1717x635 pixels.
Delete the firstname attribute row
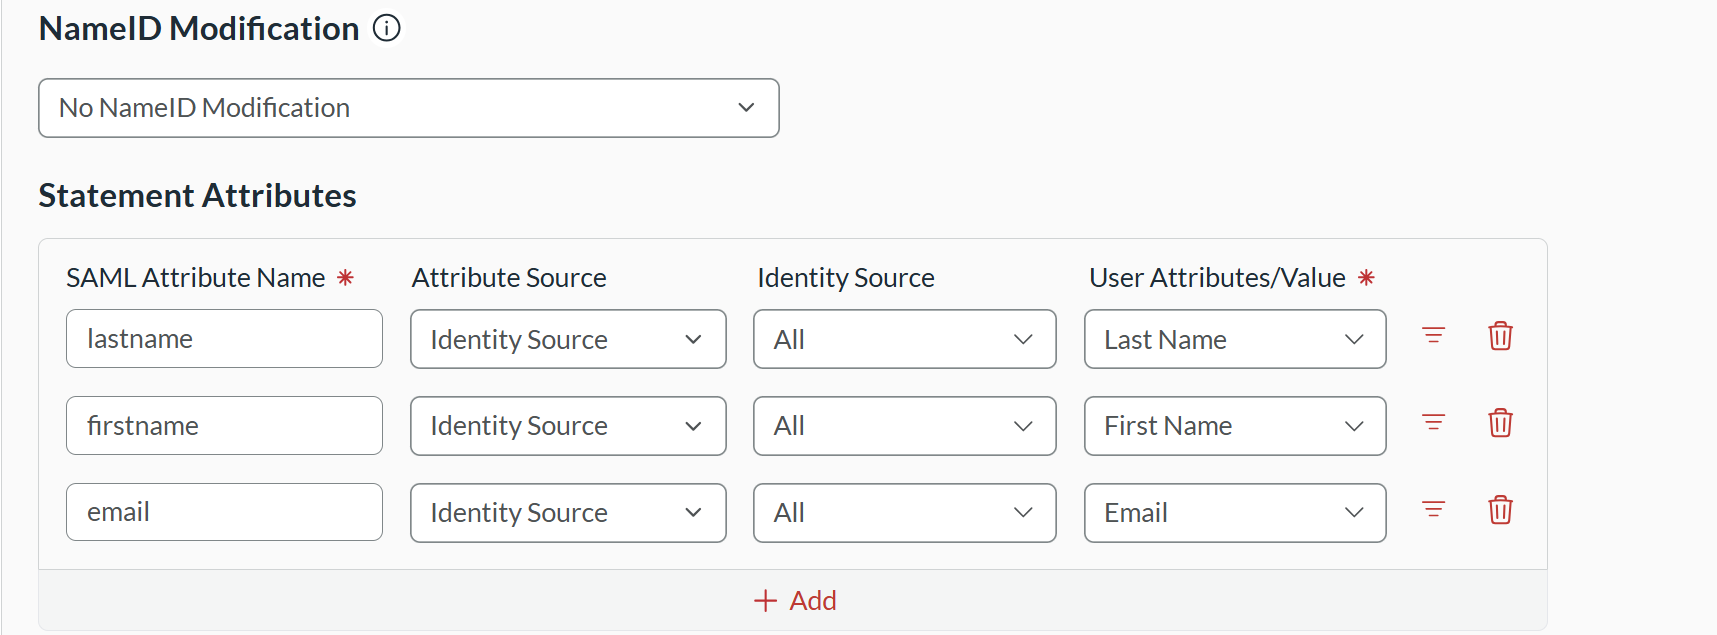coord(1500,423)
